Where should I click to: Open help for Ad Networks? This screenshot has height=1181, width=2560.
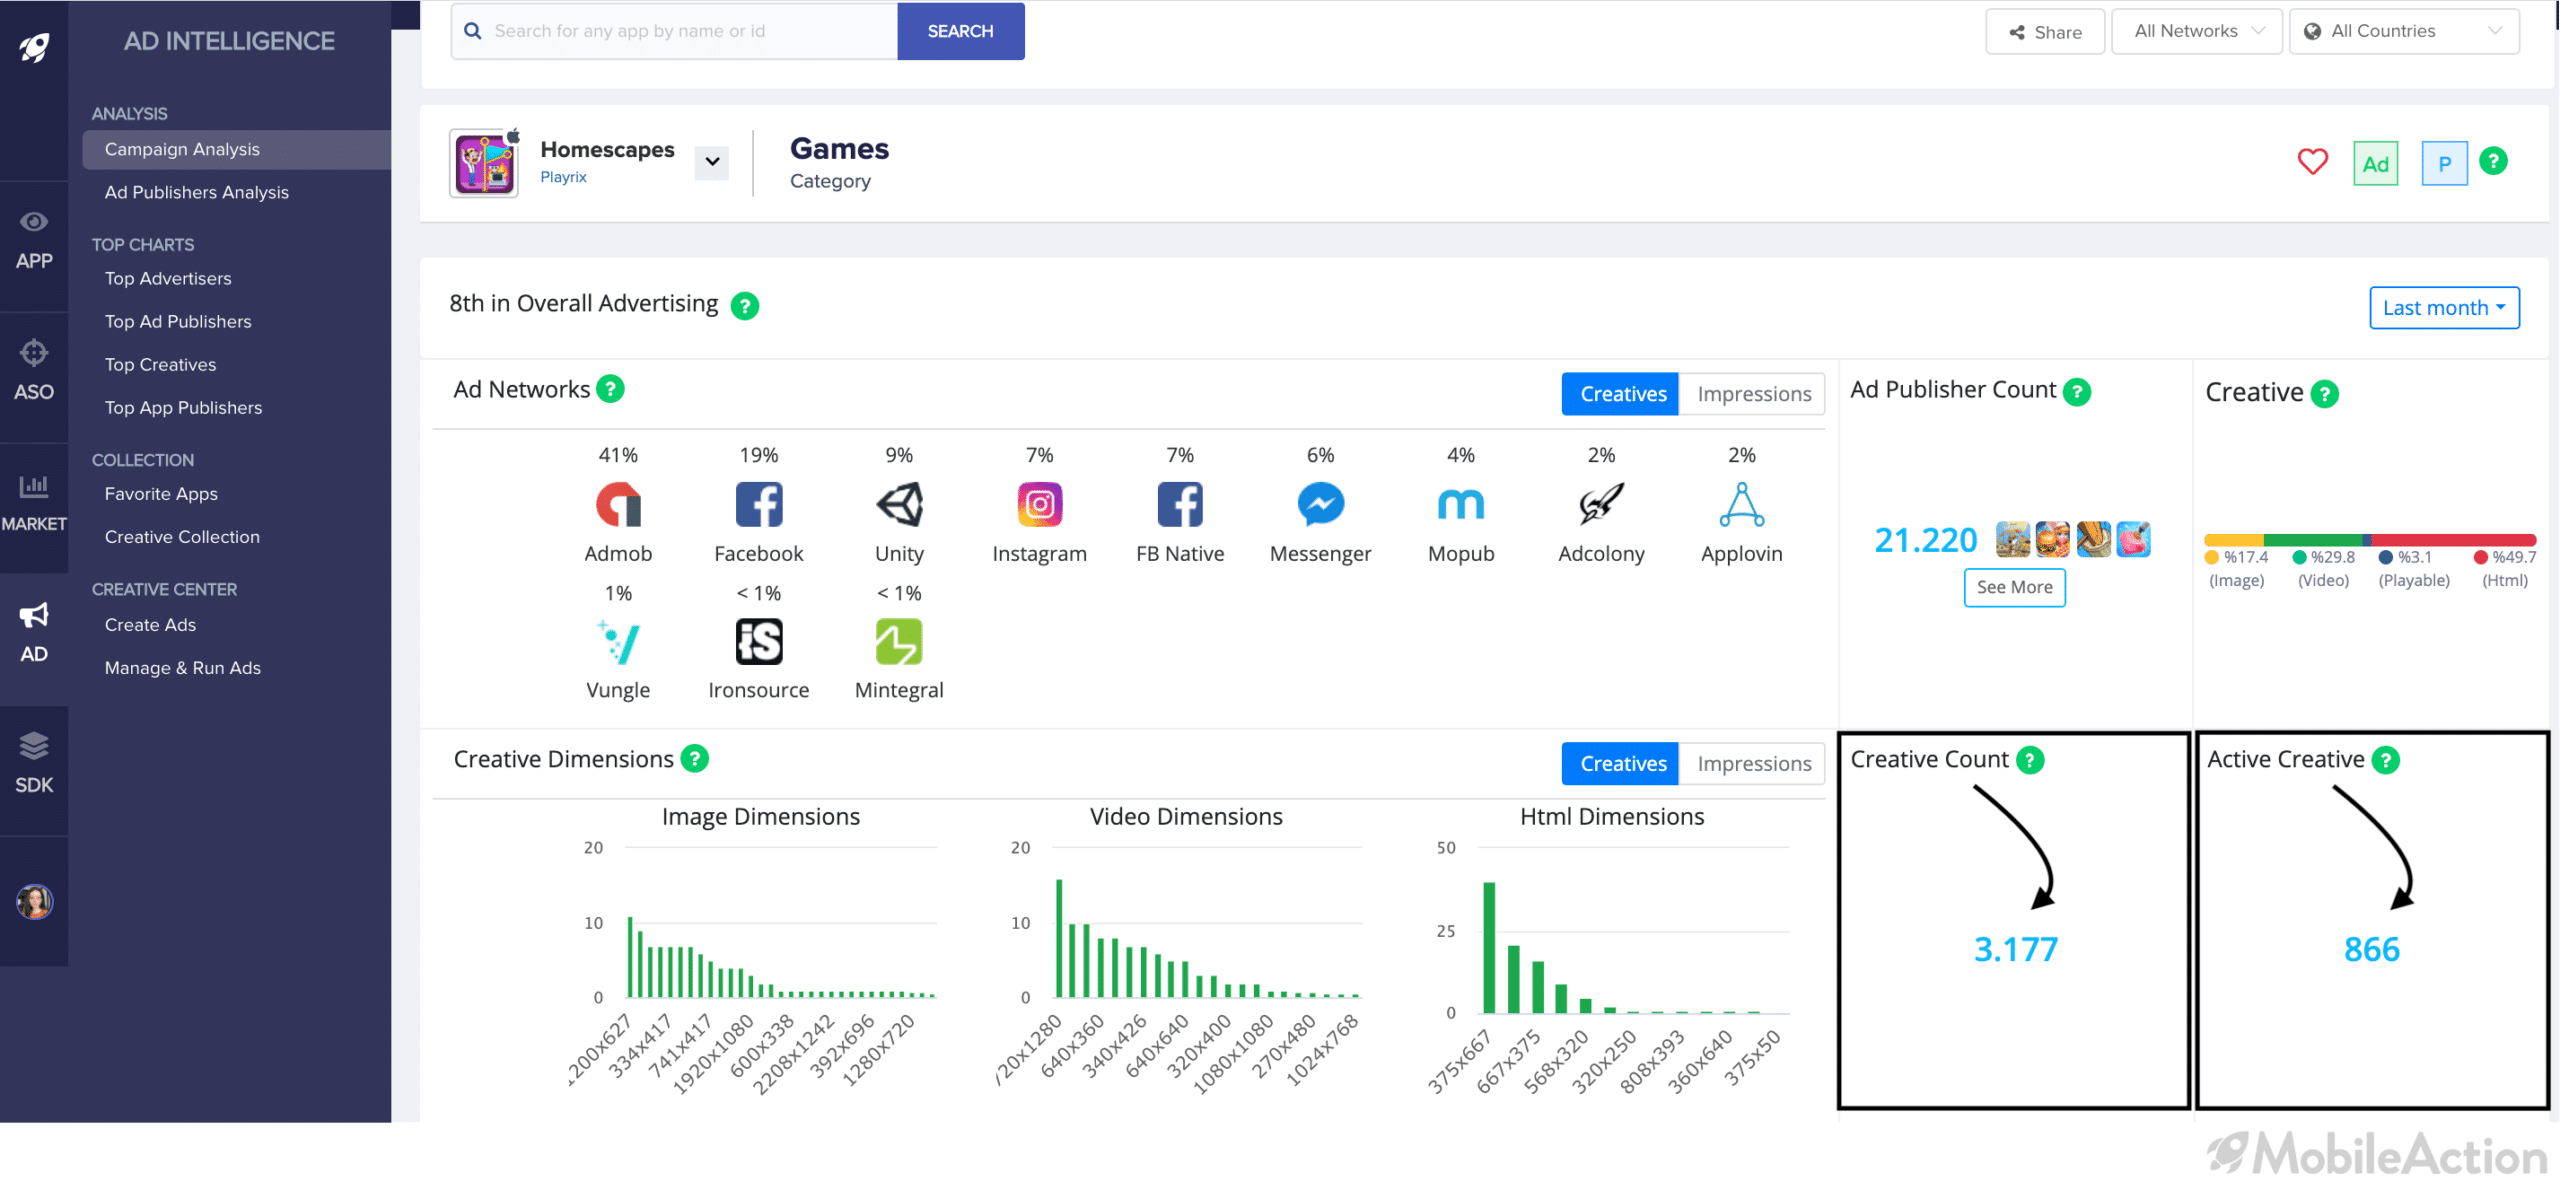(x=610, y=388)
